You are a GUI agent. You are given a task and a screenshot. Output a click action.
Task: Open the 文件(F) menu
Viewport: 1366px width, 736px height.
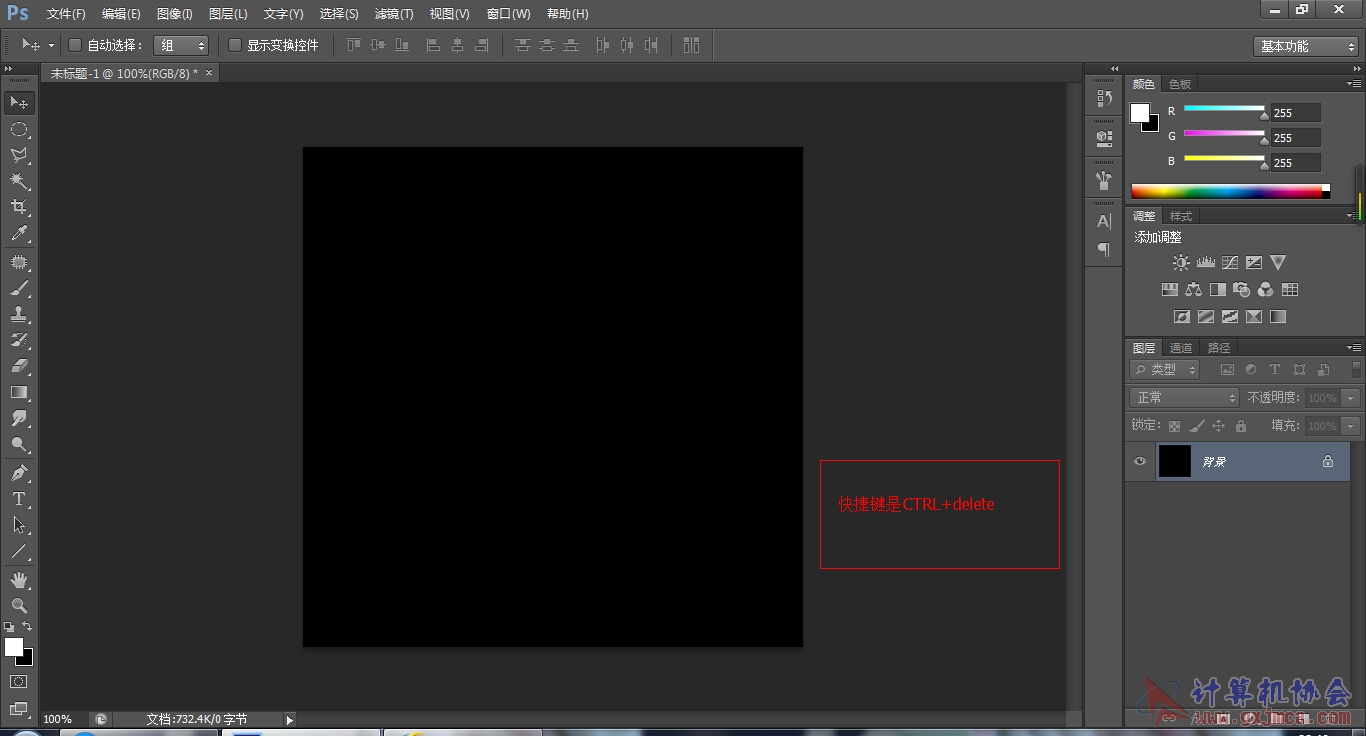click(x=66, y=14)
